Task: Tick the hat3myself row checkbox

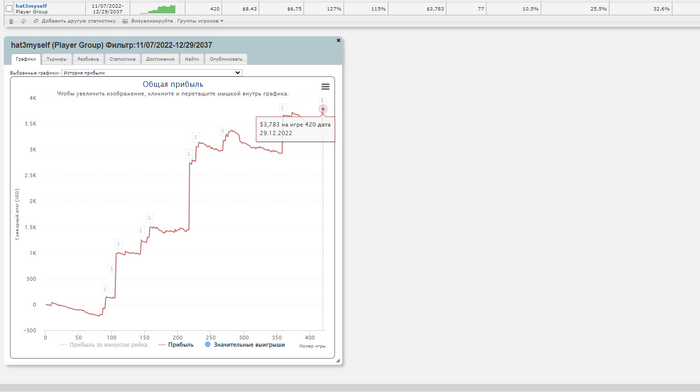Action: [x=8, y=8]
